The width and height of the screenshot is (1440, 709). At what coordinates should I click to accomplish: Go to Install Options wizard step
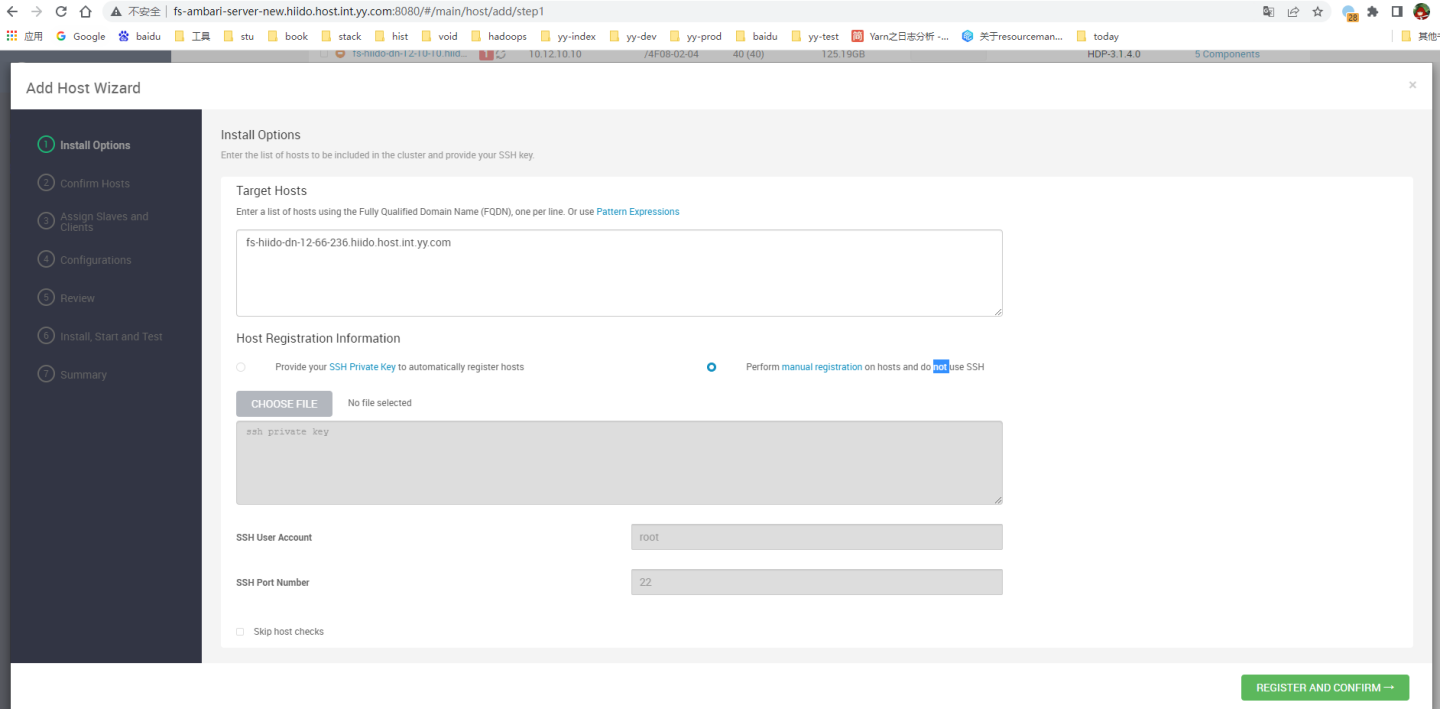coord(94,145)
